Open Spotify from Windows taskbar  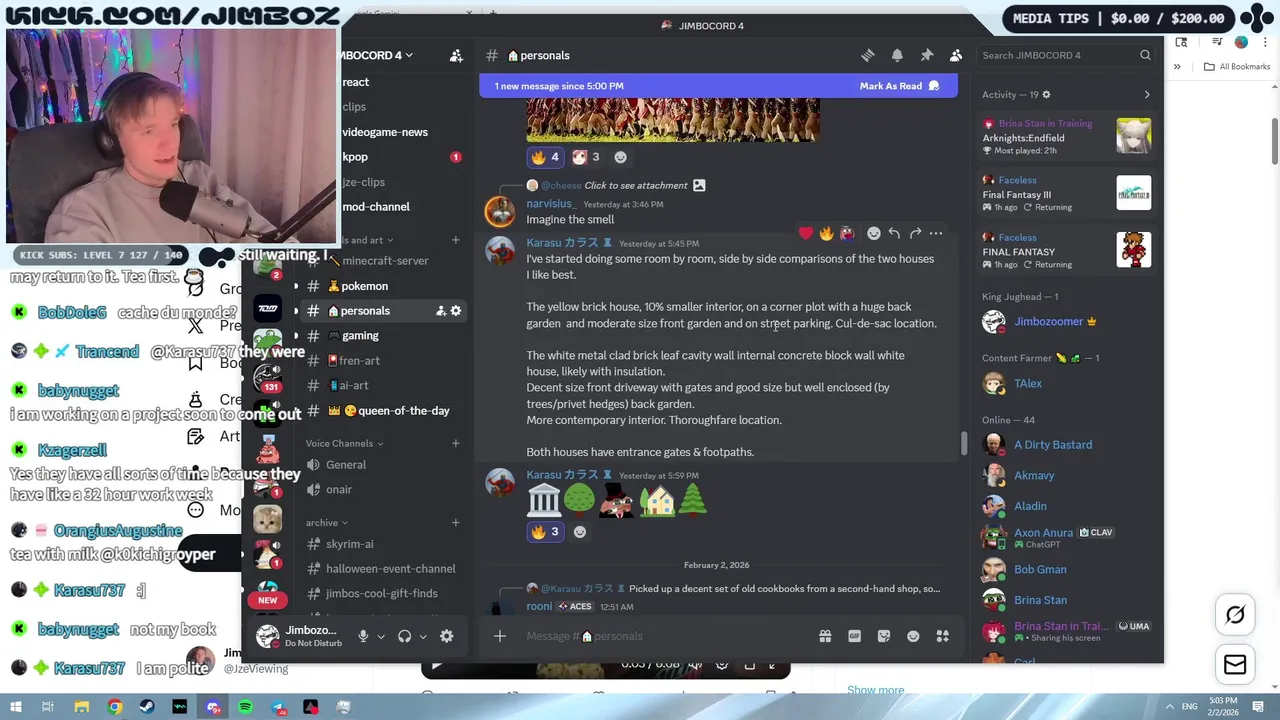click(x=245, y=707)
